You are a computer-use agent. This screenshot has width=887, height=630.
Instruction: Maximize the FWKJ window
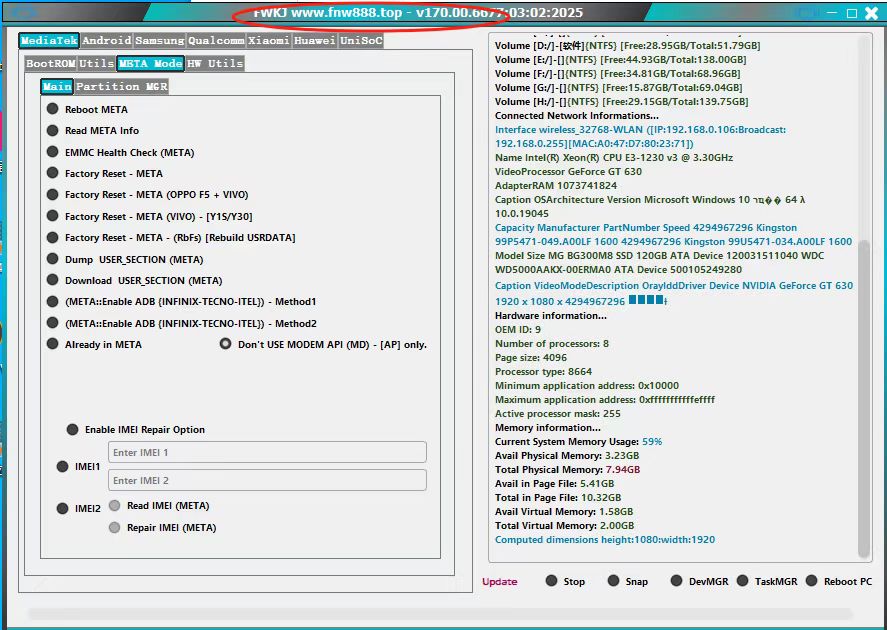pyautogui.click(x=851, y=12)
